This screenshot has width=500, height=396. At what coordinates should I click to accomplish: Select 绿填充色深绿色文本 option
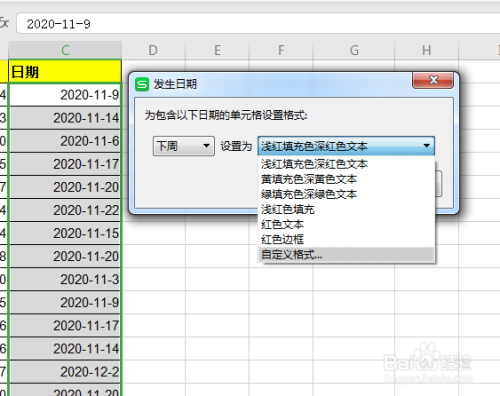346,194
